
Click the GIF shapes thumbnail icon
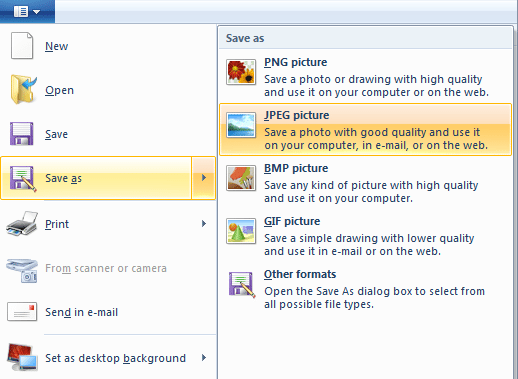click(241, 231)
